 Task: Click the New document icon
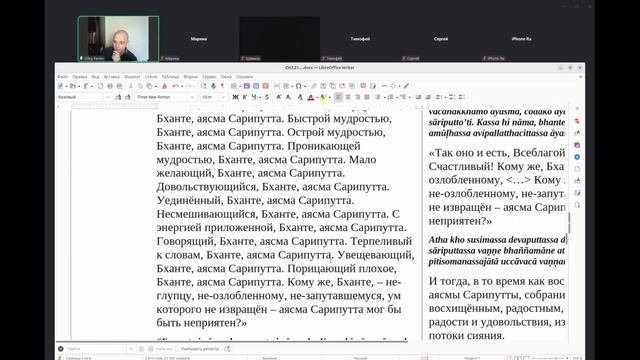60,86
